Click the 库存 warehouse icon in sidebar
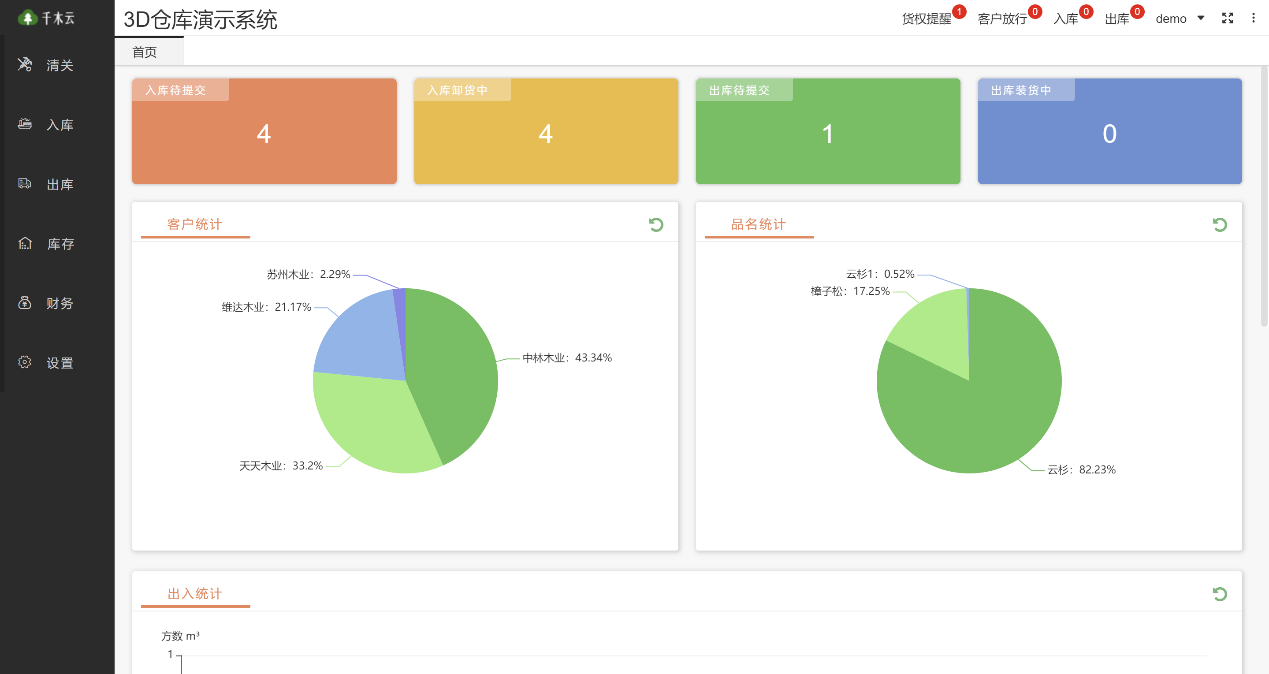The image size is (1269, 674). [x=25, y=244]
